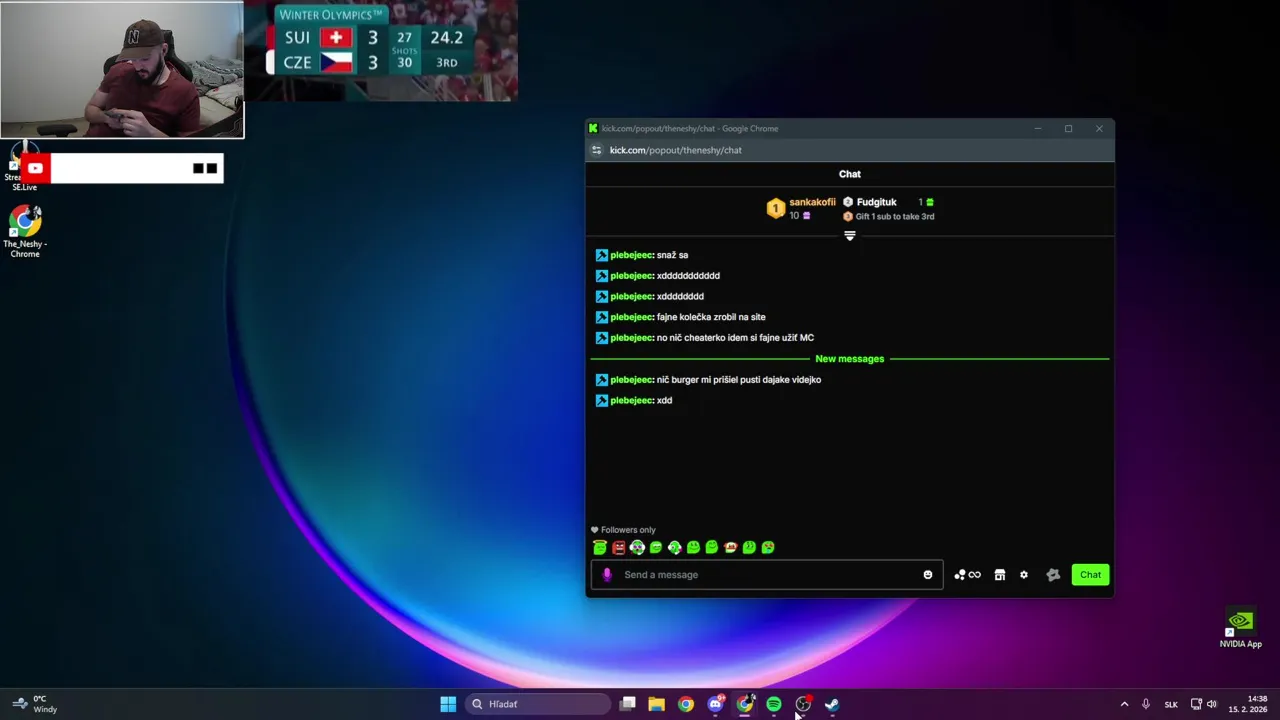Click leaderboard user Fudgituk
The width and height of the screenshot is (1280, 720).
click(876, 202)
